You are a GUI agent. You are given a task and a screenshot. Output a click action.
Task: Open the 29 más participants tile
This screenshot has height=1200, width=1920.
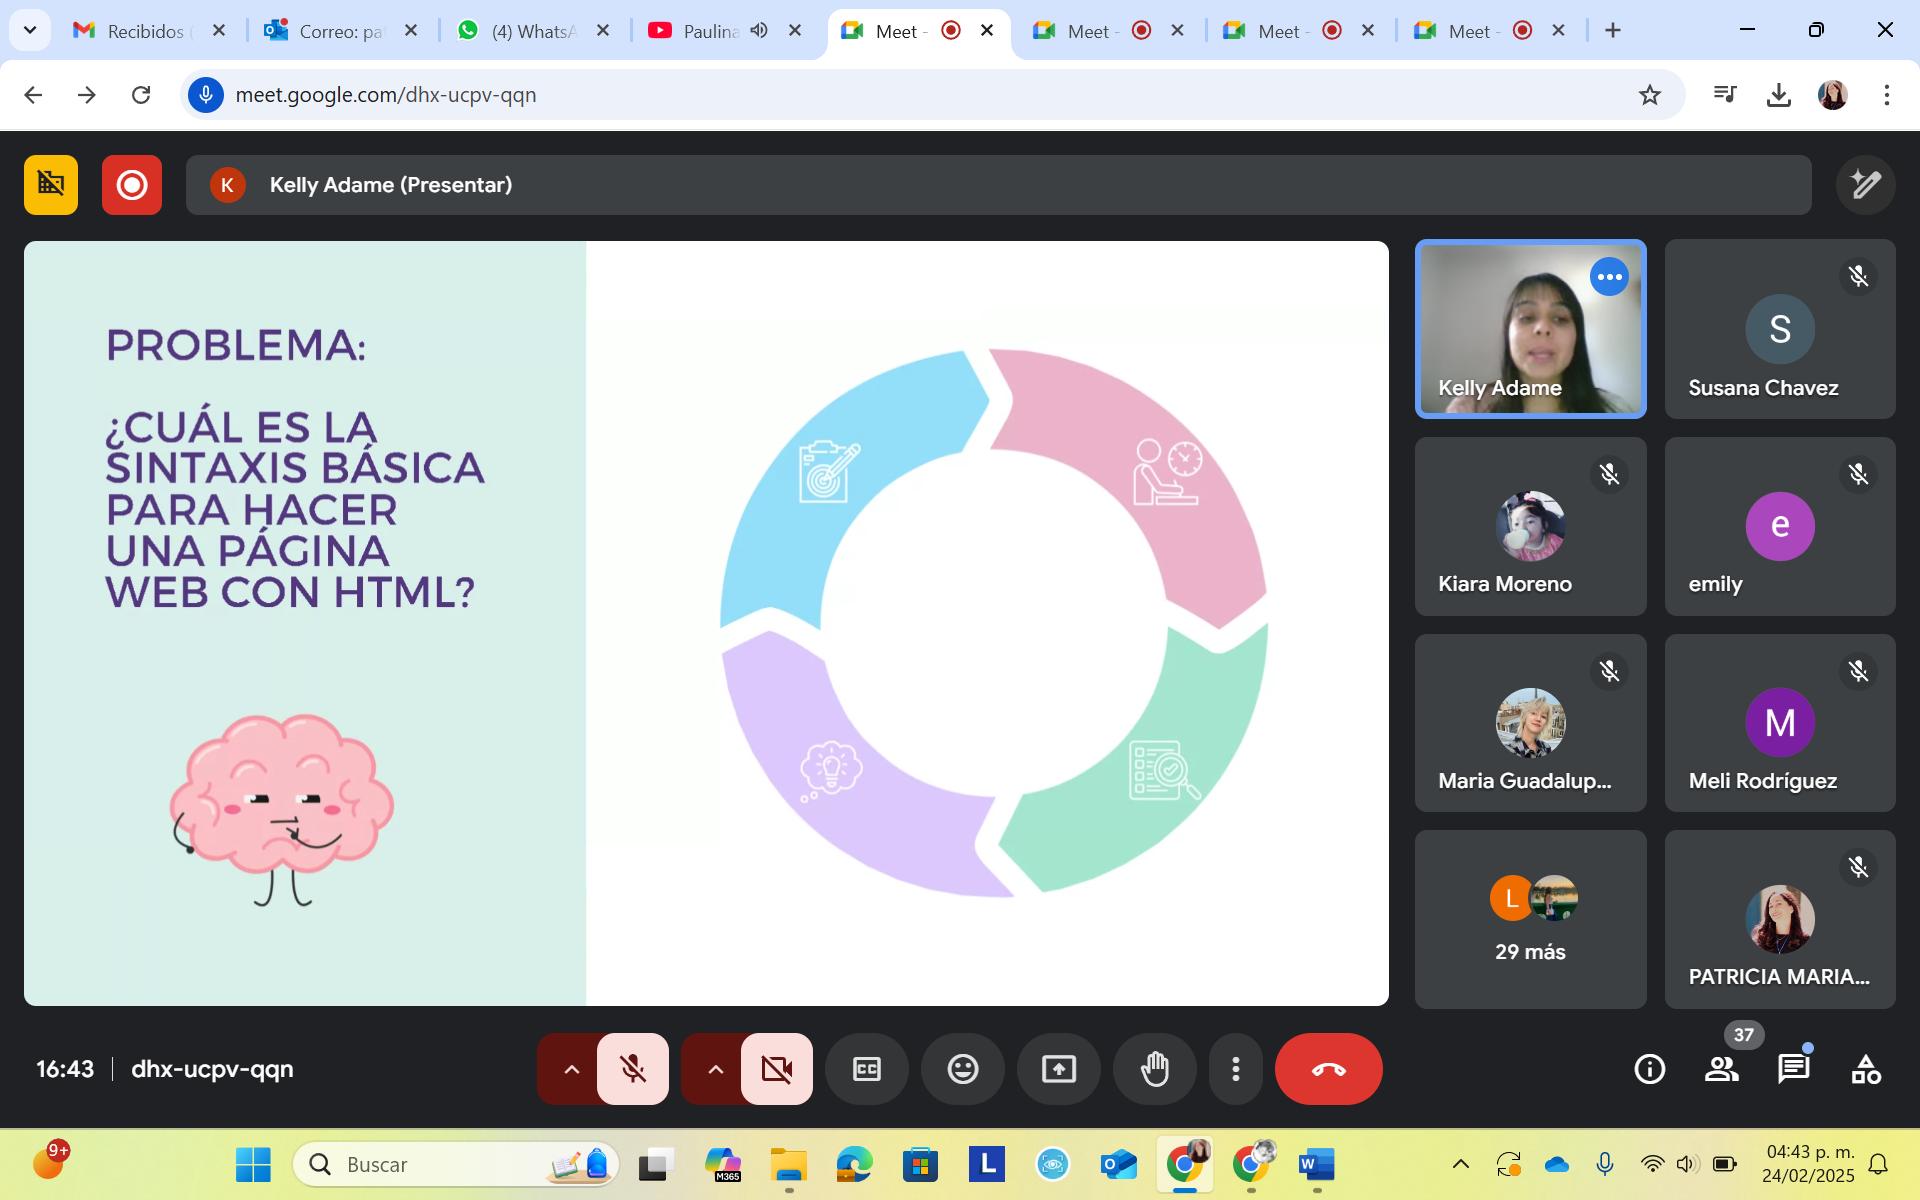click(1530, 919)
